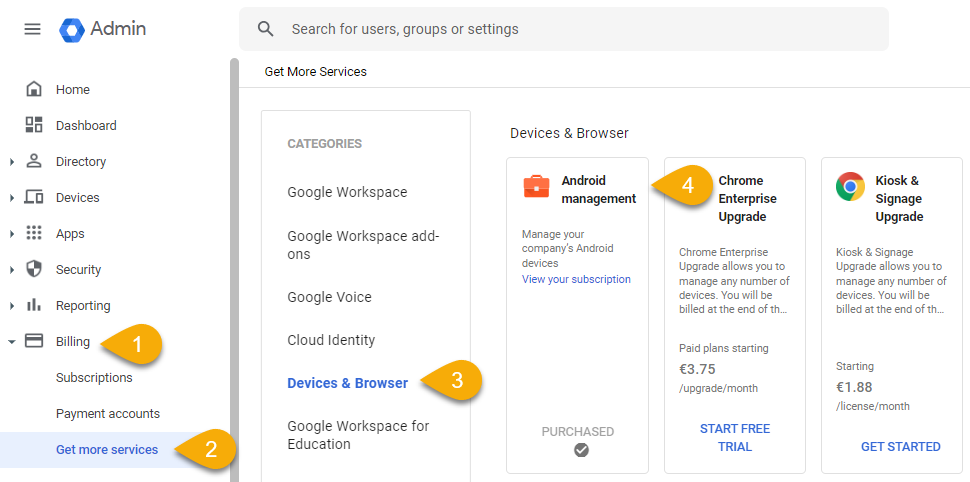The height and width of the screenshot is (482, 970).
Task: Select the Devices & Browser category
Action: point(347,383)
